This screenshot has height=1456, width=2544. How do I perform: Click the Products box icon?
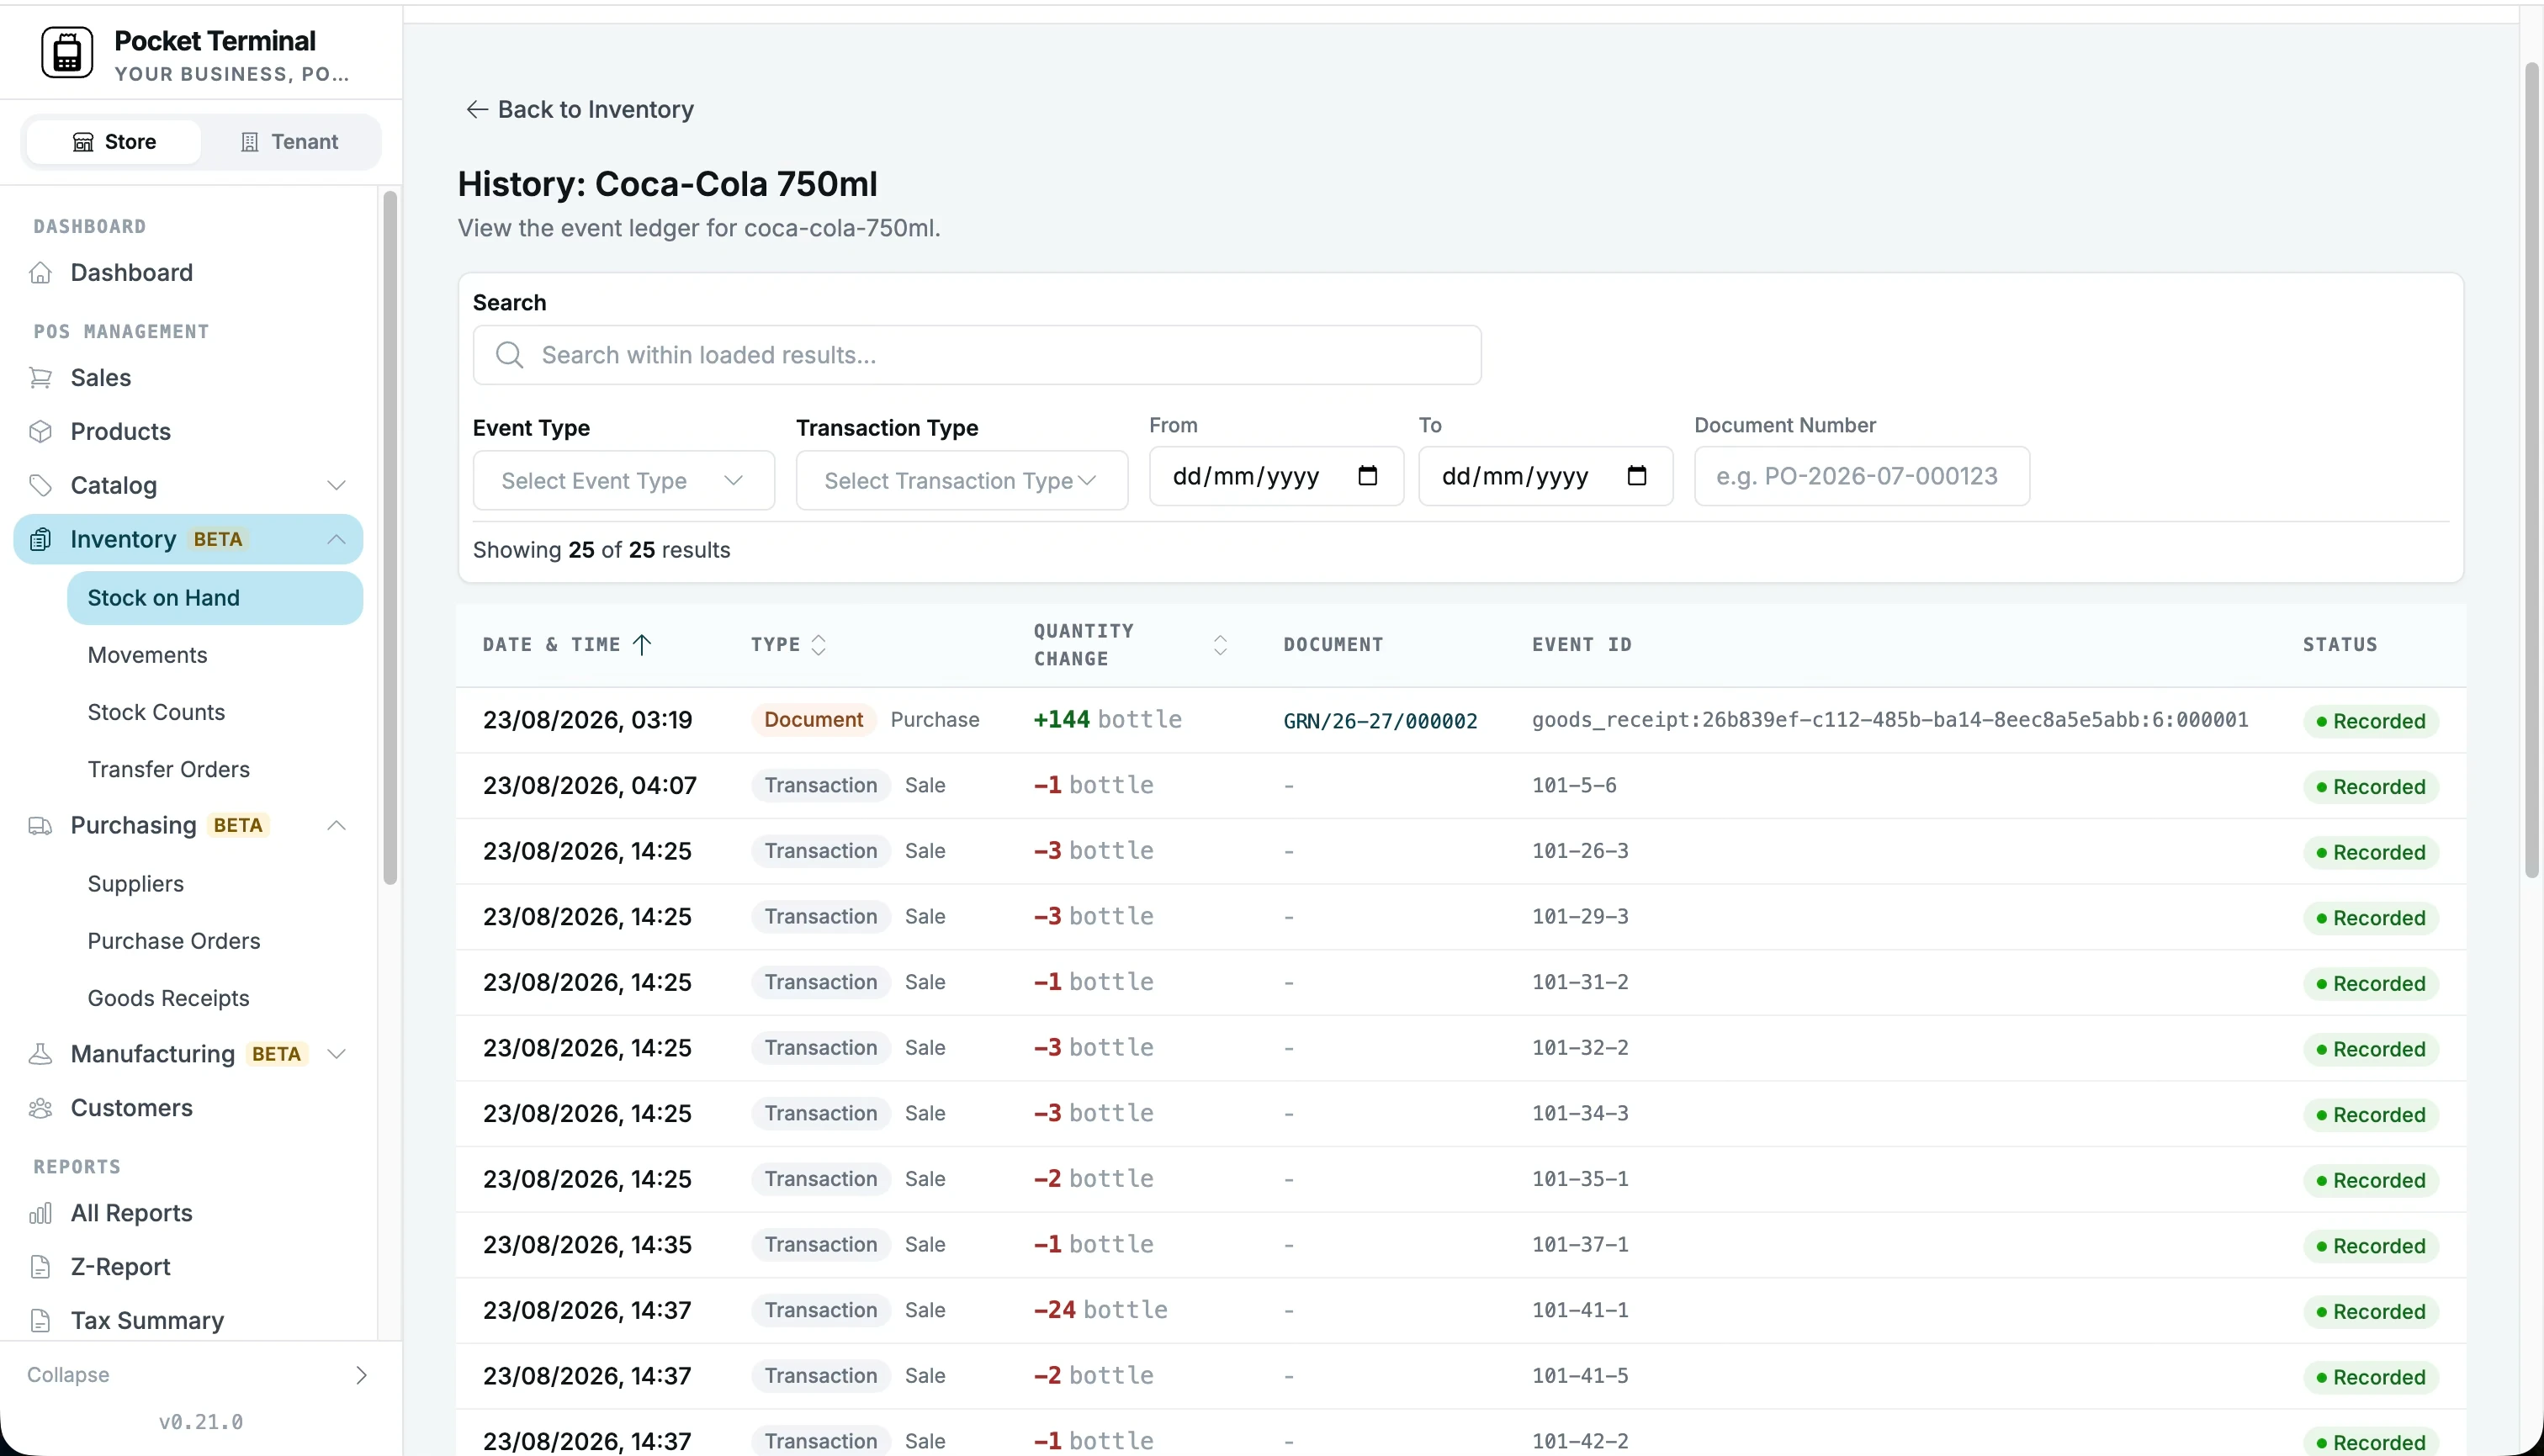(x=40, y=432)
